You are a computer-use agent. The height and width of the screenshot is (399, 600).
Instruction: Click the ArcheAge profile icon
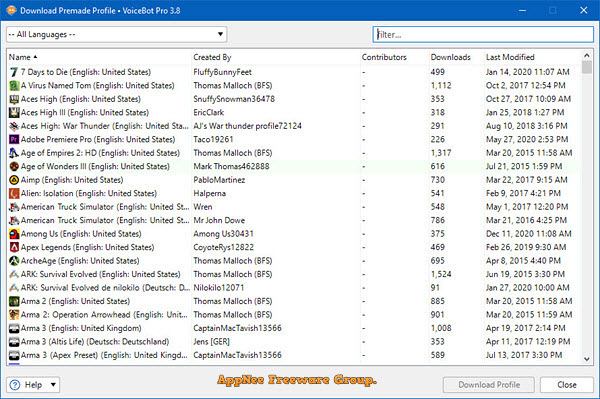[14, 261]
